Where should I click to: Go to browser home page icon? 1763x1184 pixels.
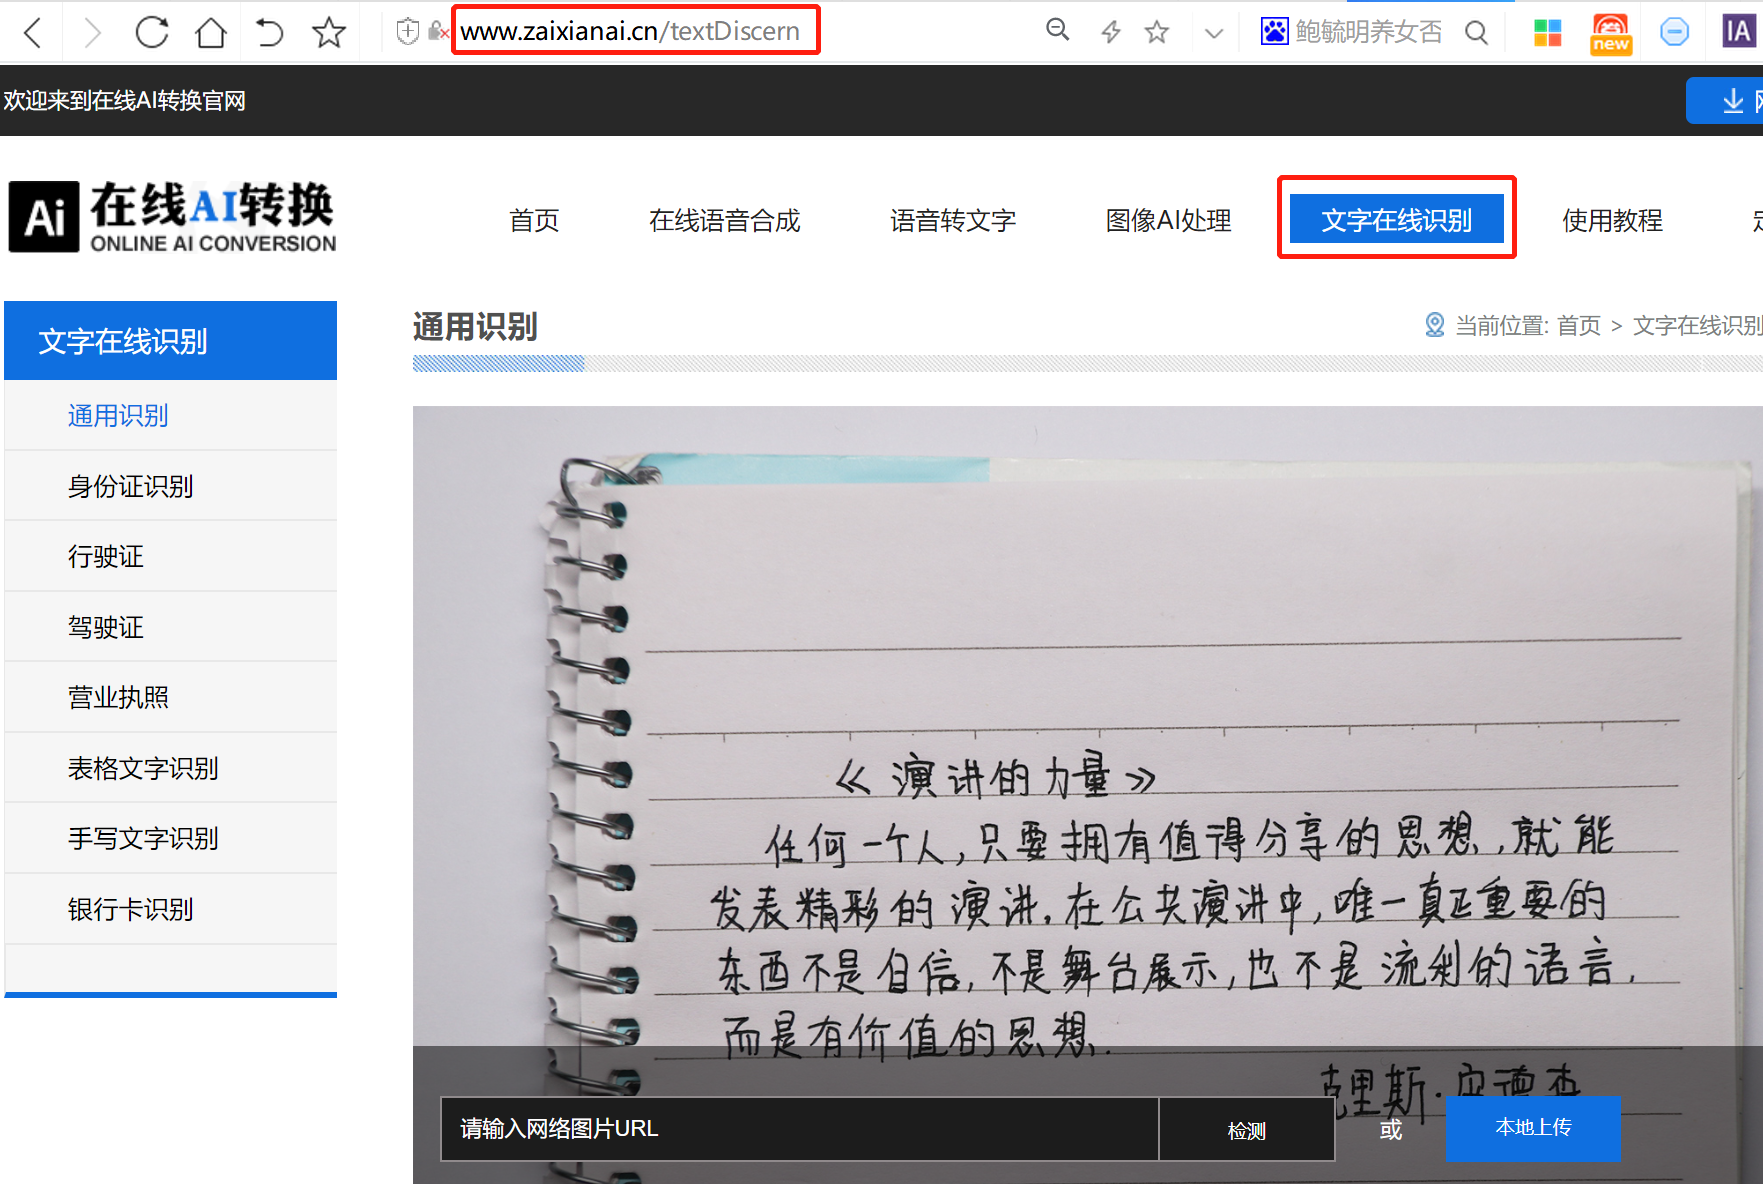tap(210, 32)
